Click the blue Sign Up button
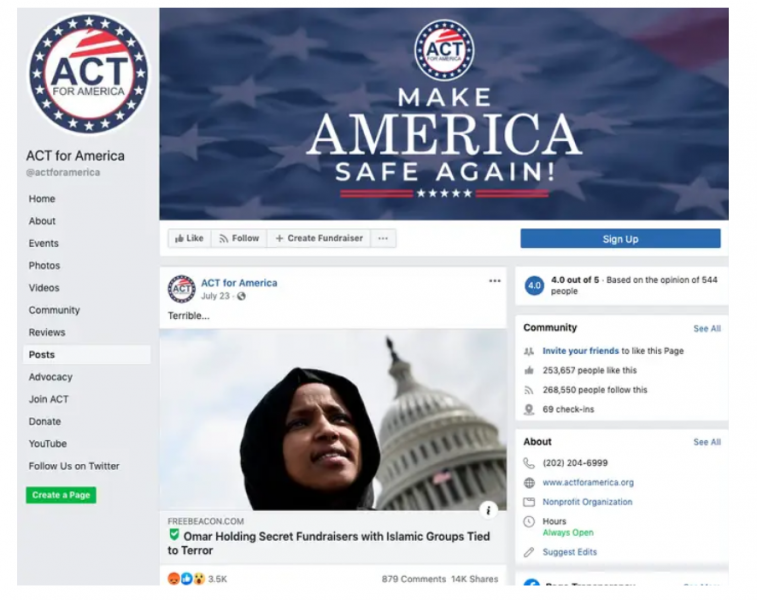 coord(620,239)
